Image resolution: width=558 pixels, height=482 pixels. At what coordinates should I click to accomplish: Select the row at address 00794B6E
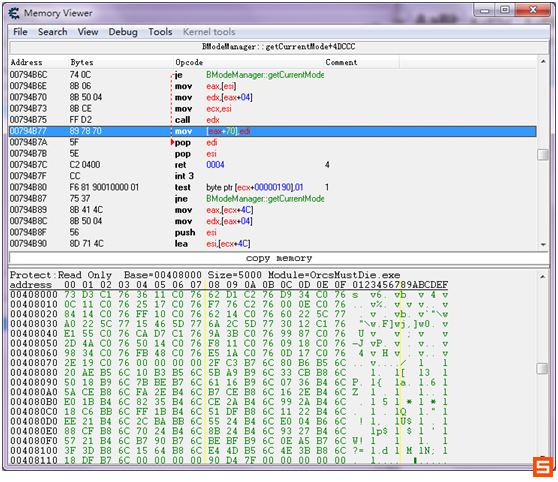click(273, 87)
